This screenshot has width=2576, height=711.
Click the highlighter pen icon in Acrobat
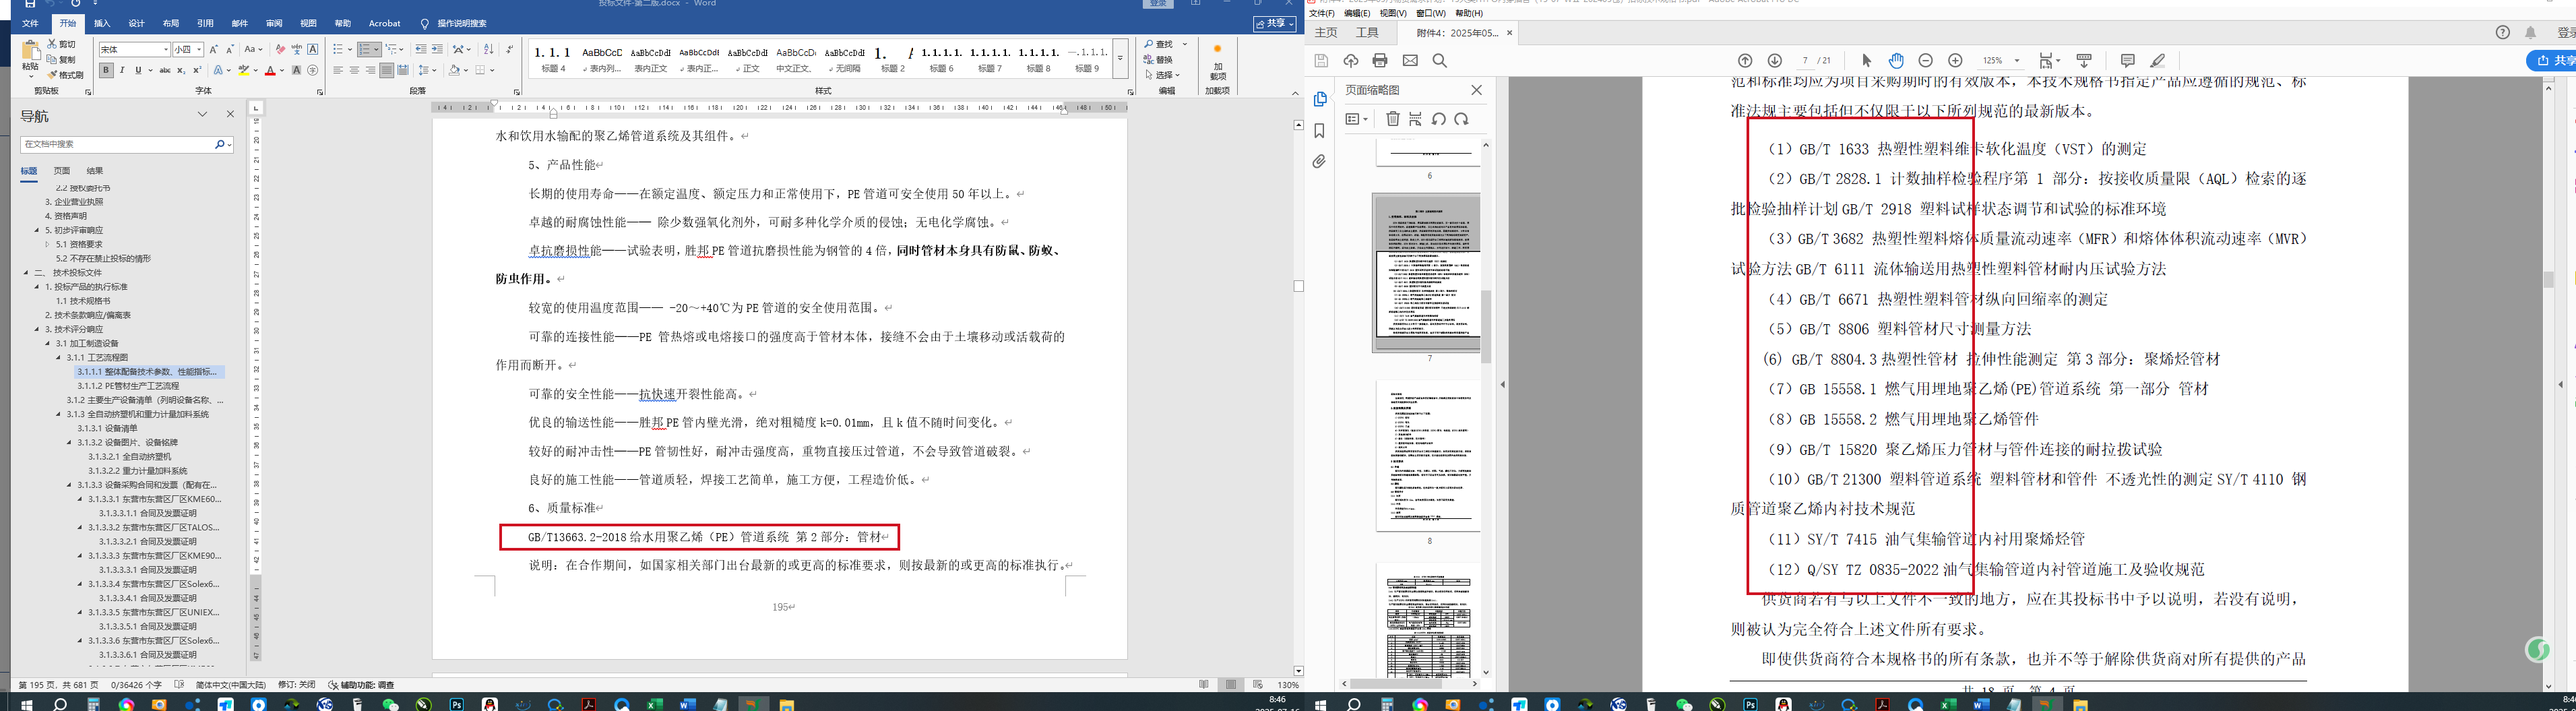click(2158, 61)
